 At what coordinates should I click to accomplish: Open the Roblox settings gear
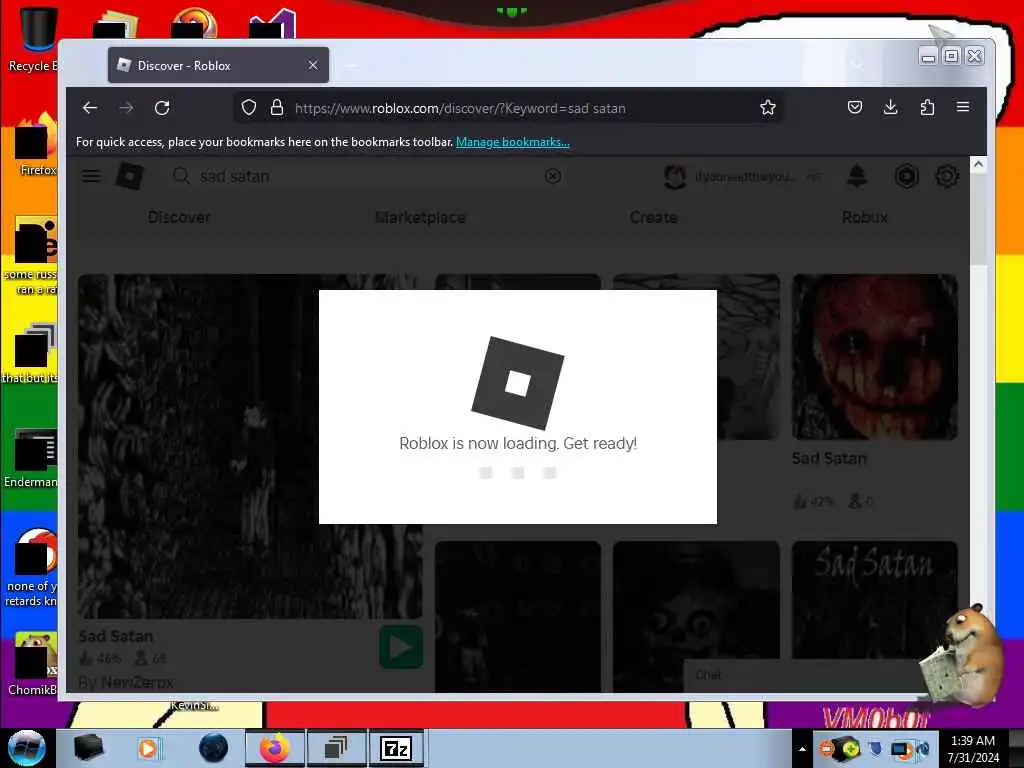coord(947,176)
